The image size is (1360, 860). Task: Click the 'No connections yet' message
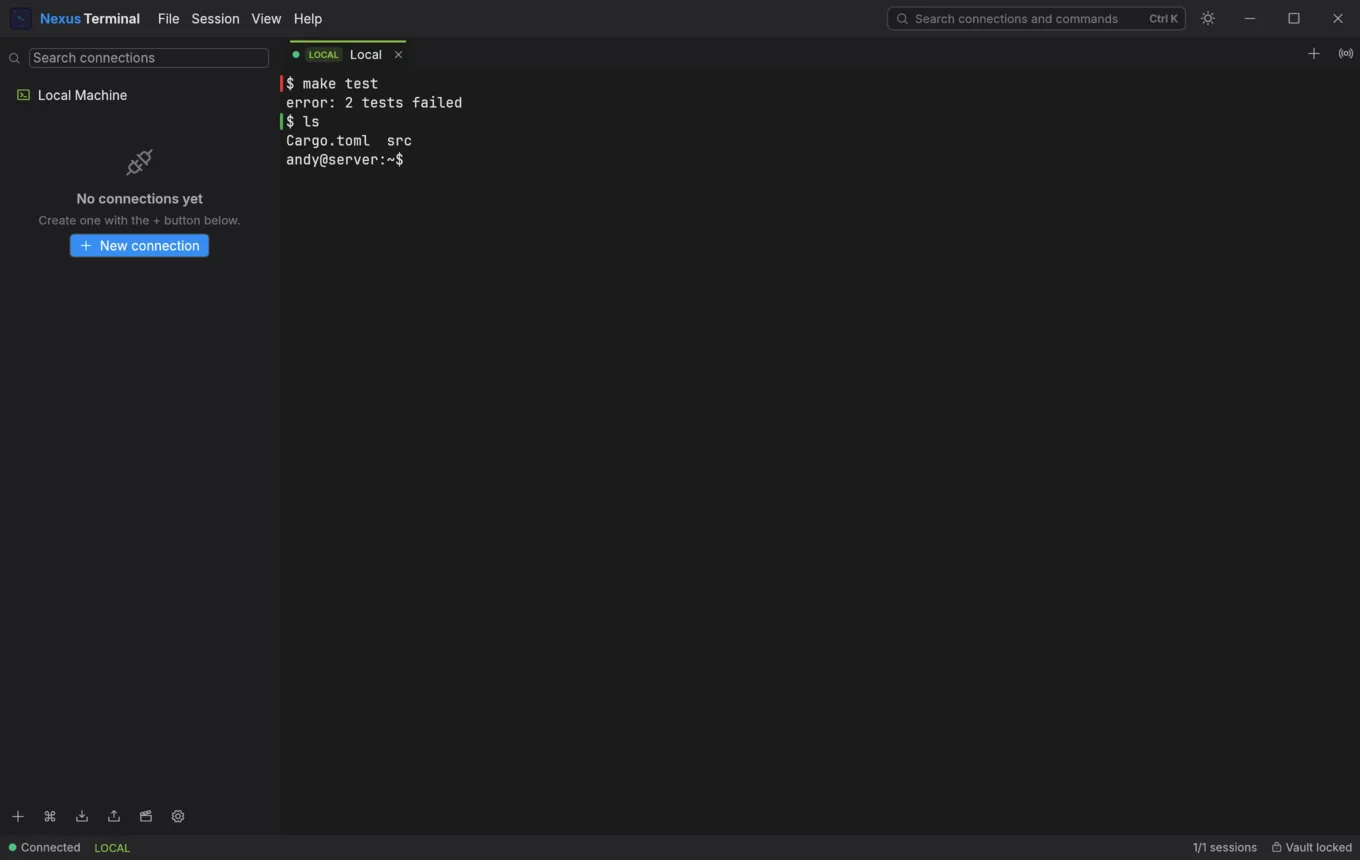tap(139, 199)
